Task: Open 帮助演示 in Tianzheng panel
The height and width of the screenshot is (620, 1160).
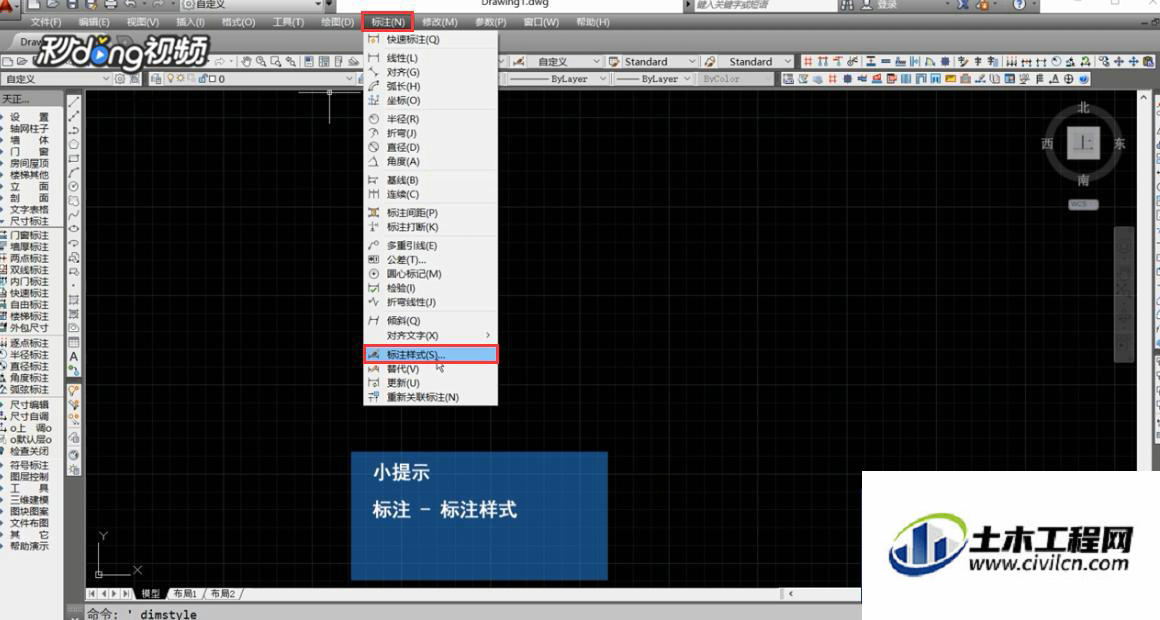Action: pos(29,546)
